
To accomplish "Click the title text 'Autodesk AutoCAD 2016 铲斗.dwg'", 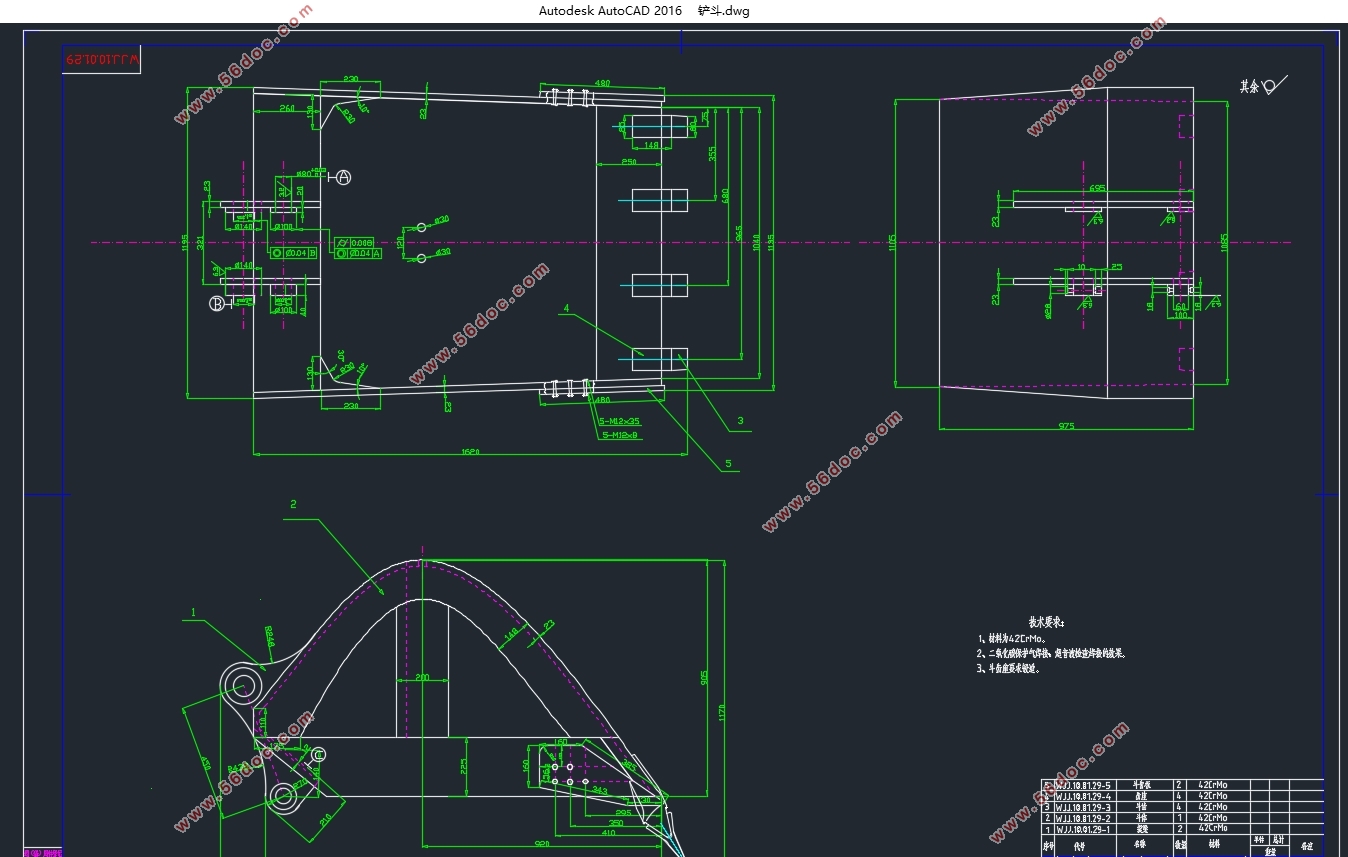I will point(644,11).
